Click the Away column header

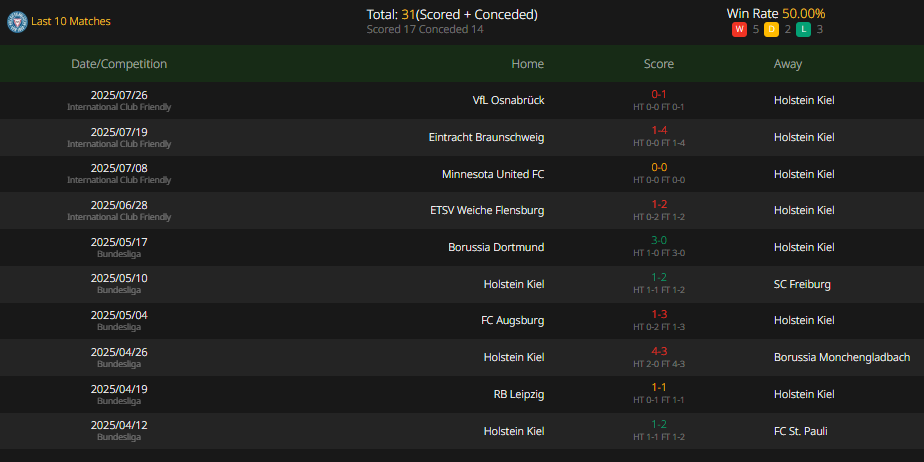tap(788, 64)
